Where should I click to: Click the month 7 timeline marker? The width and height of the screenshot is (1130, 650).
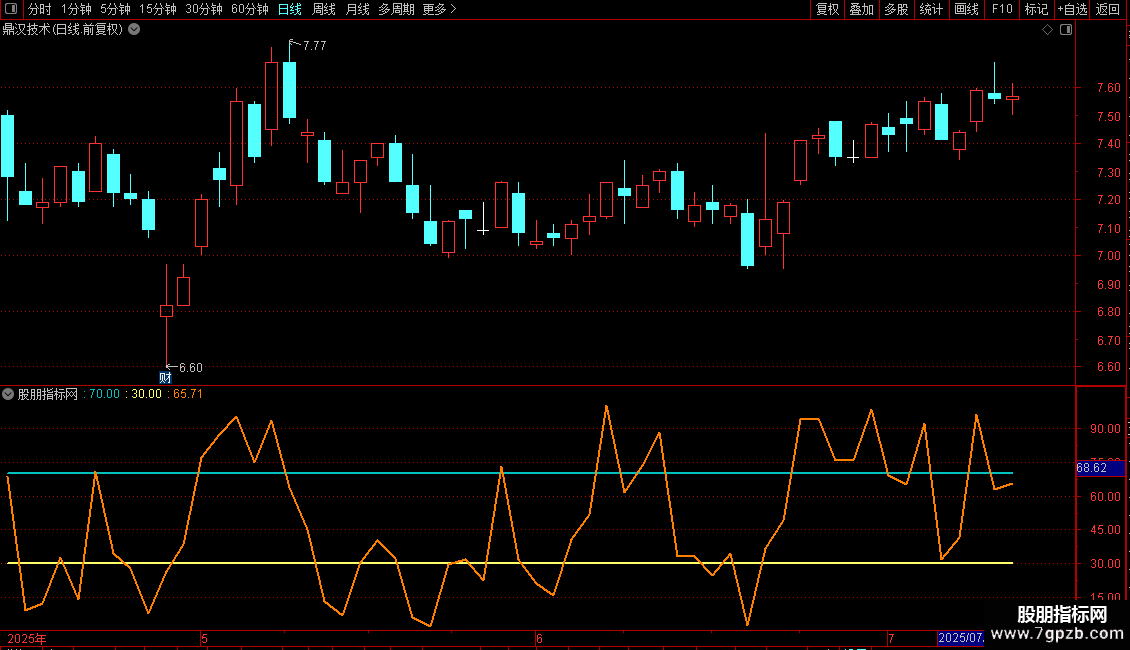pos(891,638)
